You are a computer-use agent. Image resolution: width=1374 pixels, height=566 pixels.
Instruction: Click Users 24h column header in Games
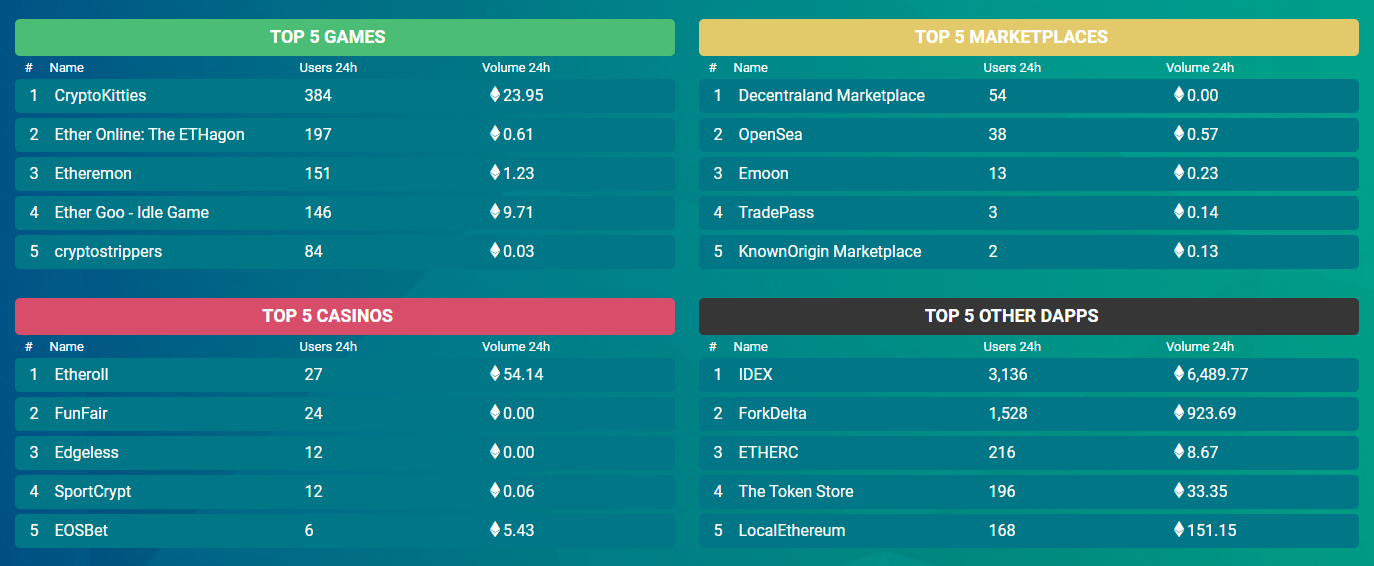pos(328,68)
